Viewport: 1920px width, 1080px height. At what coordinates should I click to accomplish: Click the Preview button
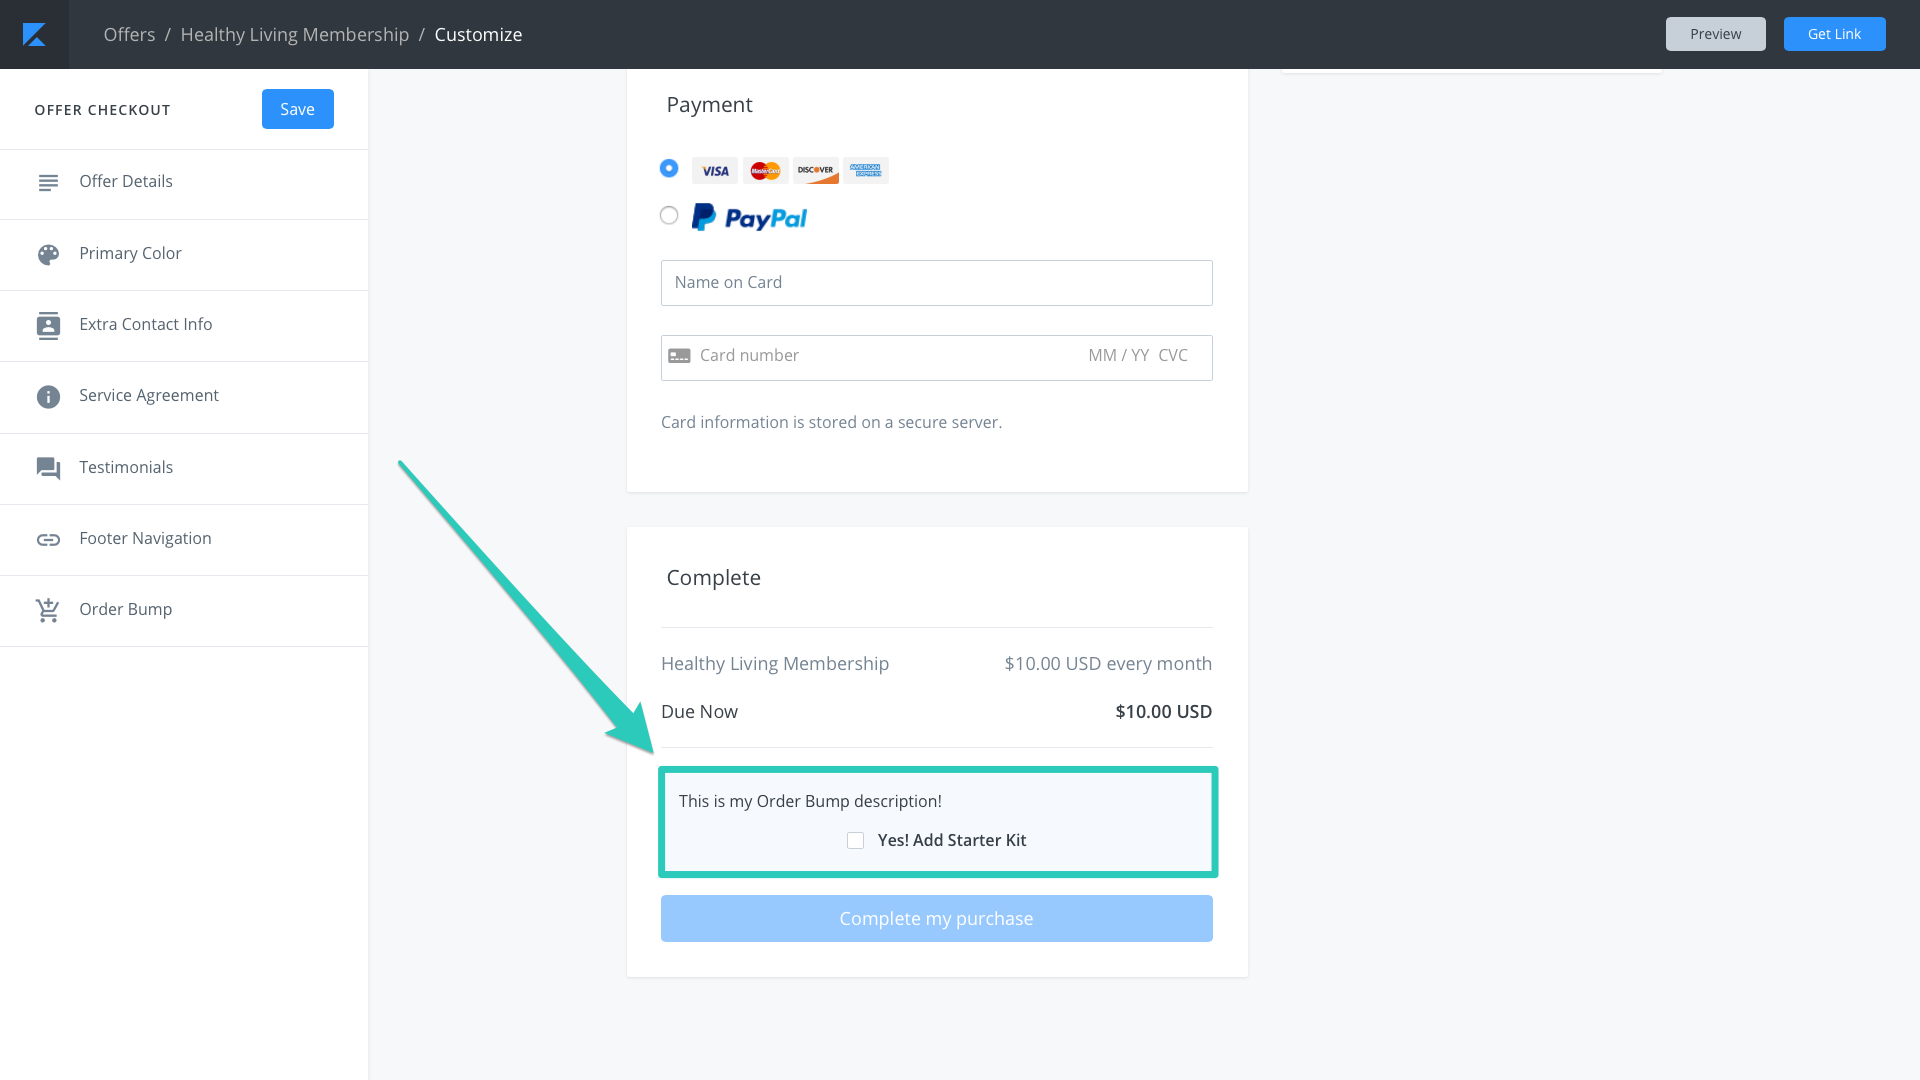1715,34
